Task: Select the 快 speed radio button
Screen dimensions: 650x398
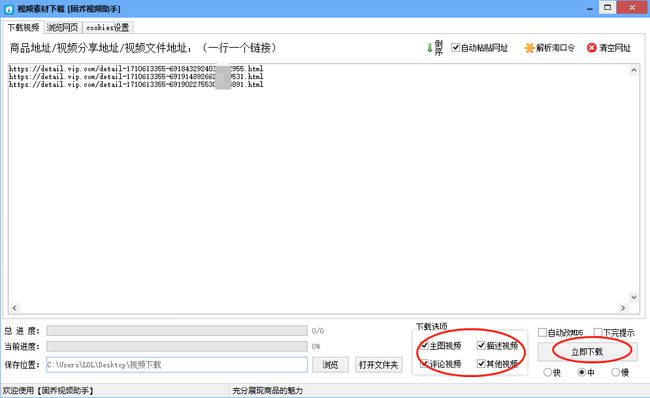Action: (x=547, y=372)
